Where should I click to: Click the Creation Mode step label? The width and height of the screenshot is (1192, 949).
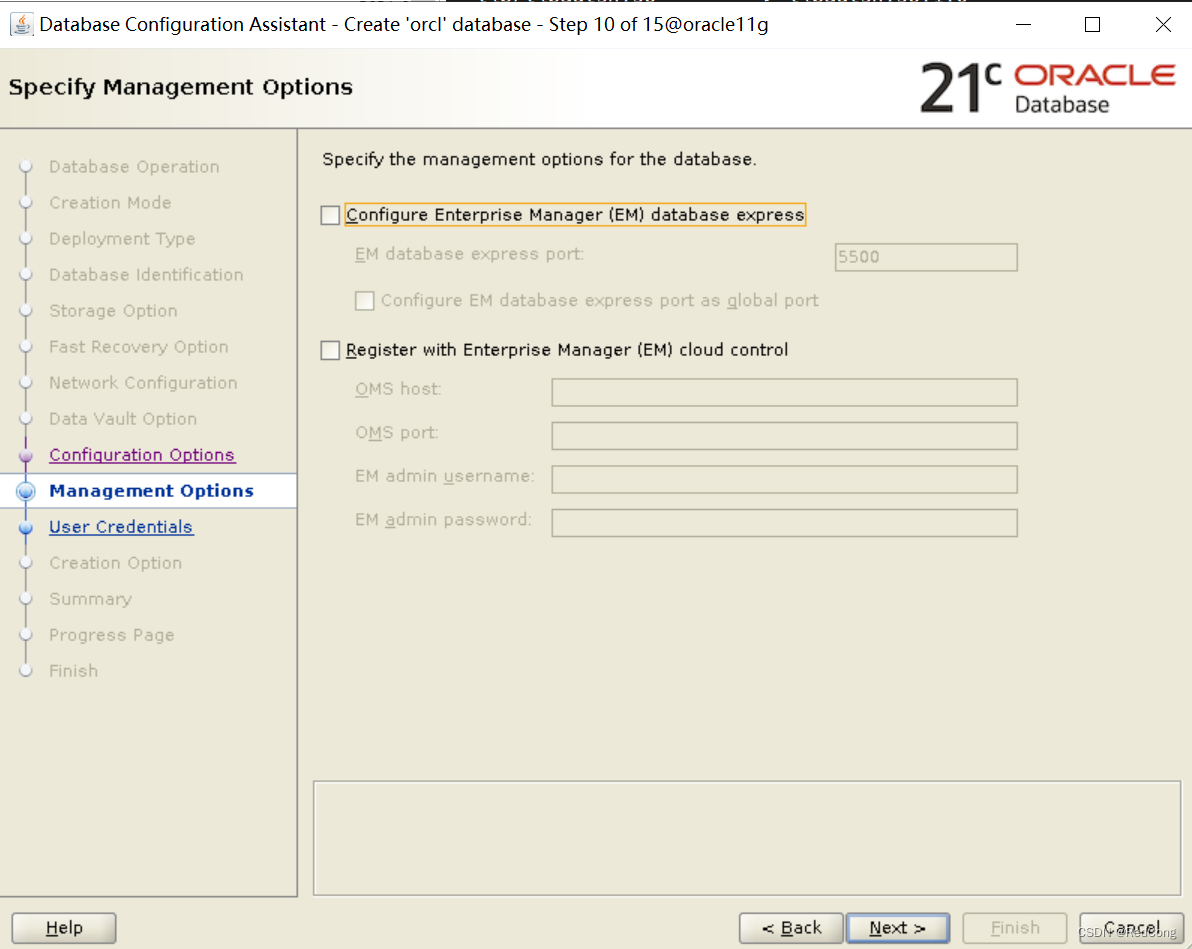[110, 203]
